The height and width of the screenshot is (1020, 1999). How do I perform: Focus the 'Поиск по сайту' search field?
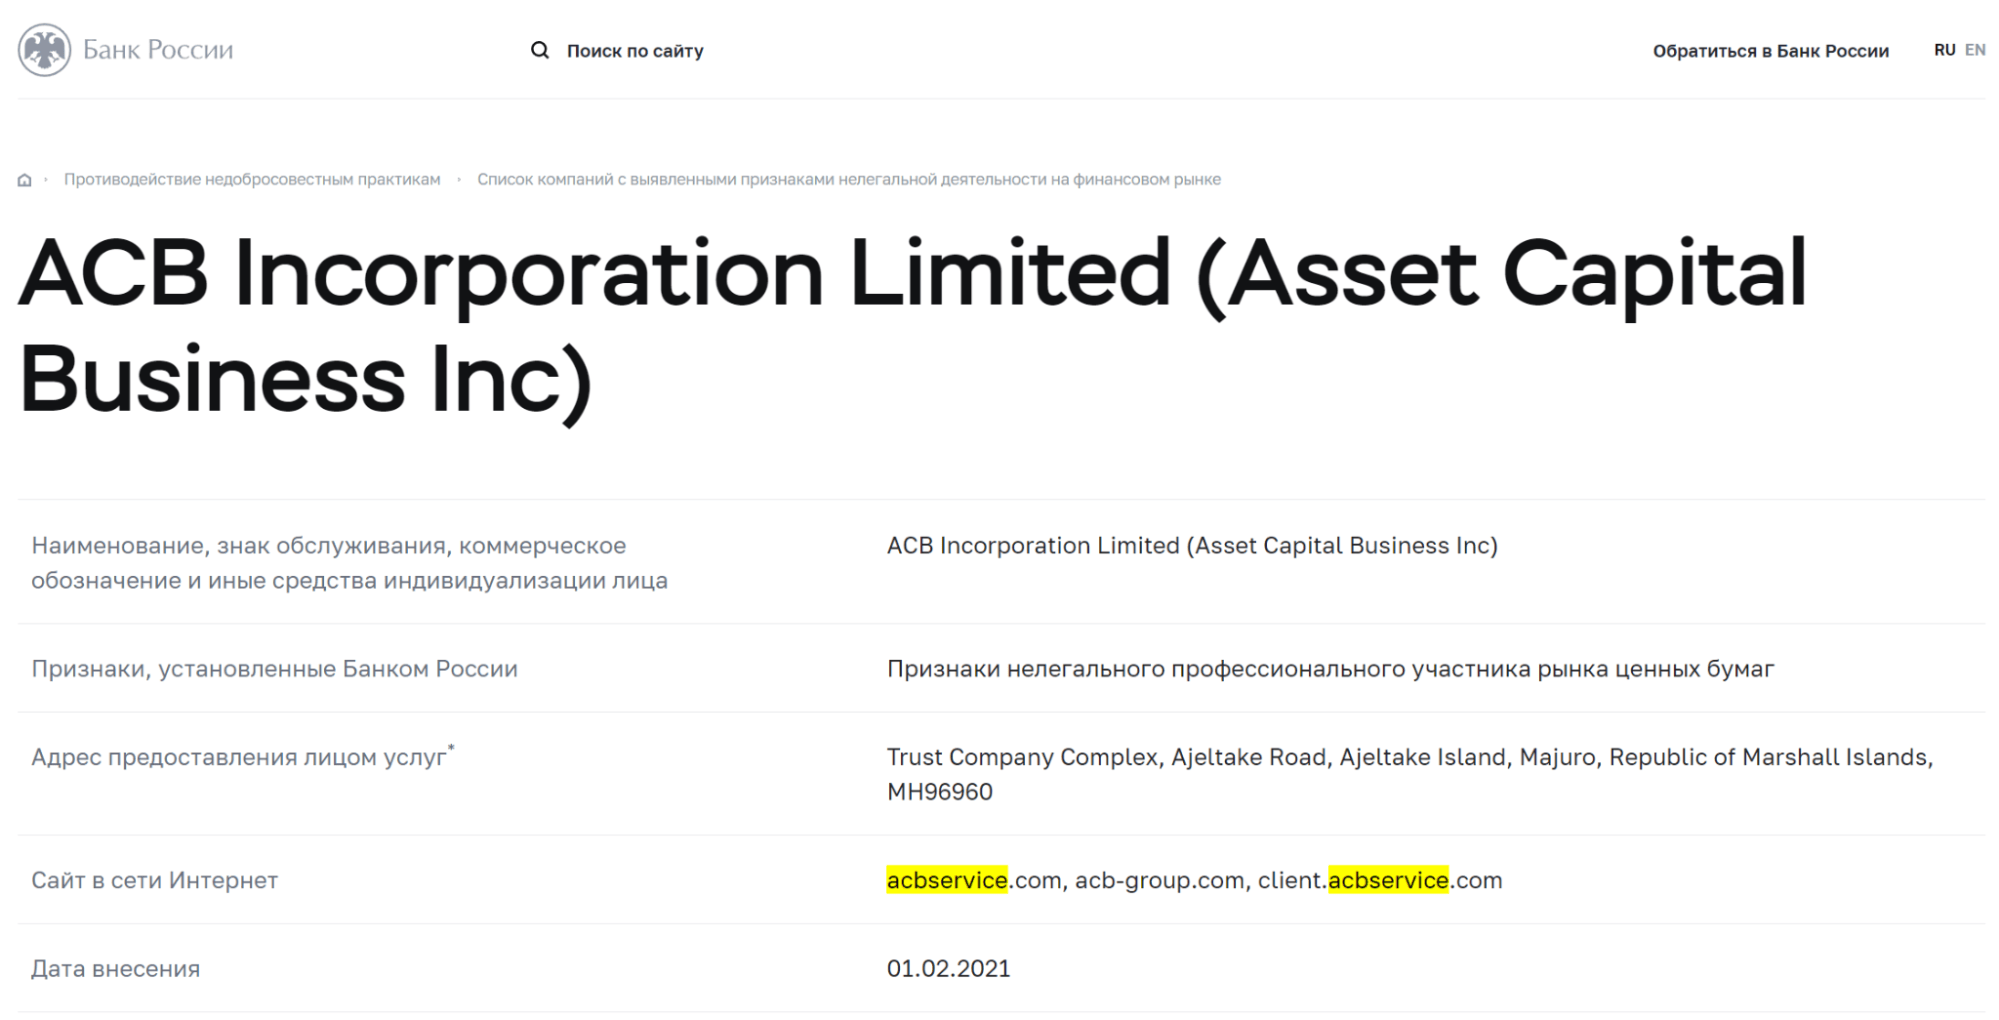tap(635, 51)
